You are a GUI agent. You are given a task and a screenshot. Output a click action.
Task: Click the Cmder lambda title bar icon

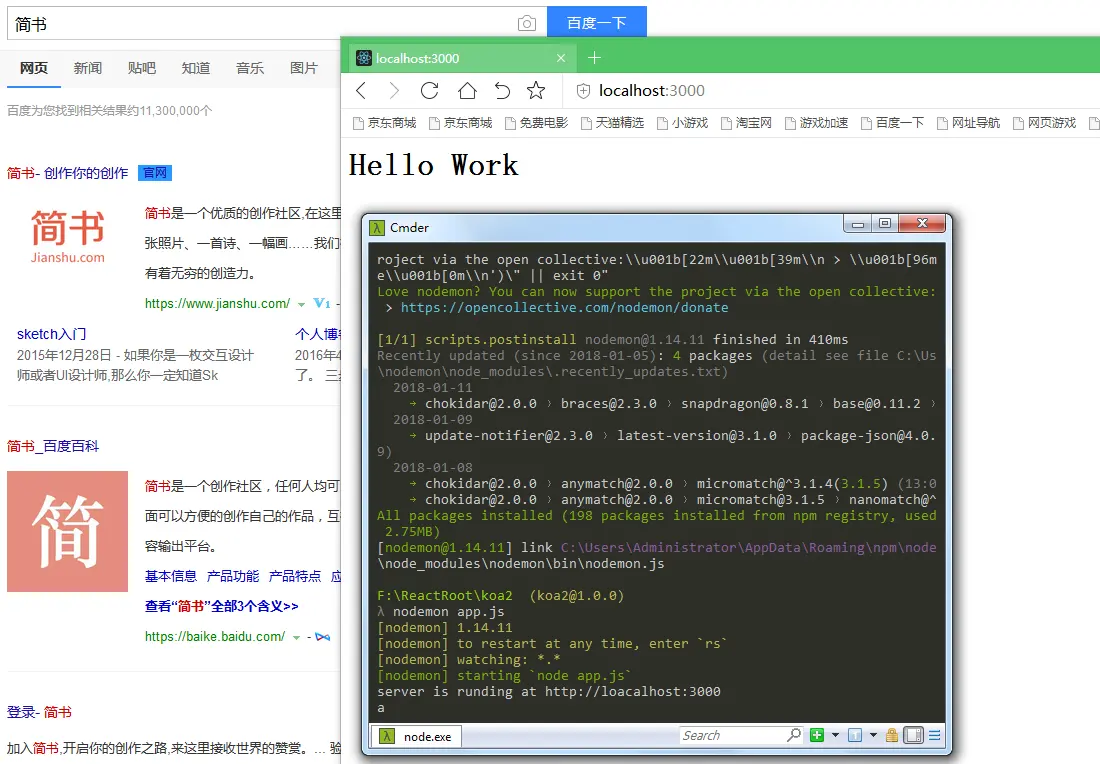click(377, 227)
